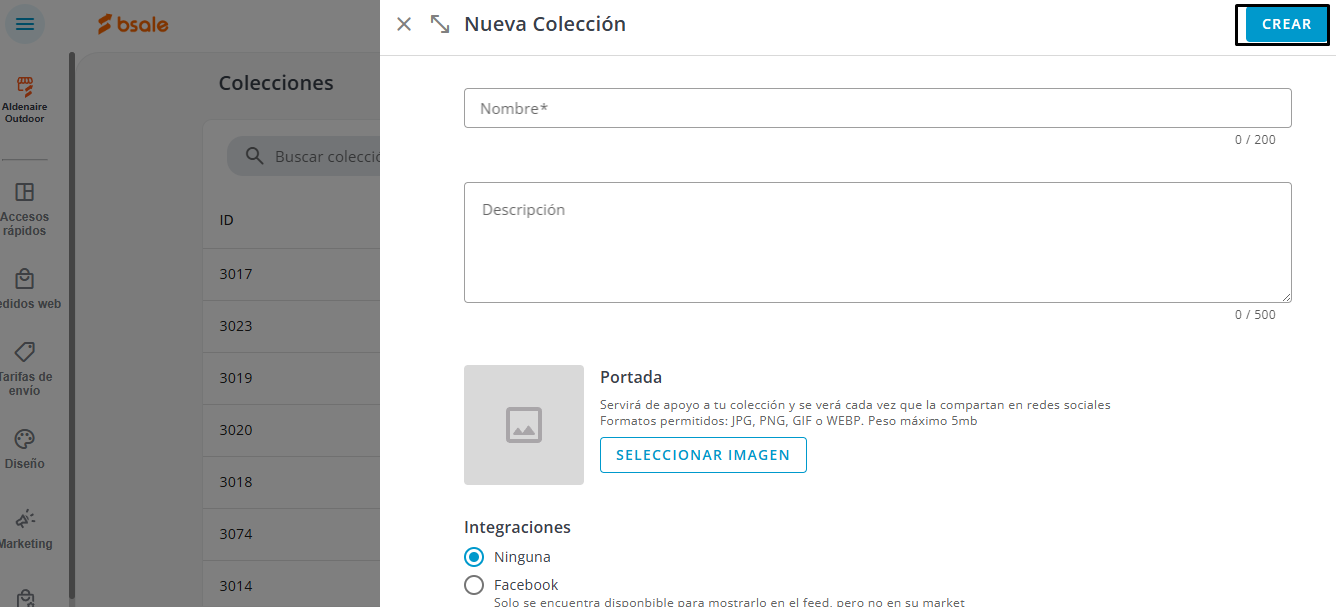Click SELECCIONAR IMAGEN button
Viewport: 1336px width, 607px height.
[x=703, y=455]
